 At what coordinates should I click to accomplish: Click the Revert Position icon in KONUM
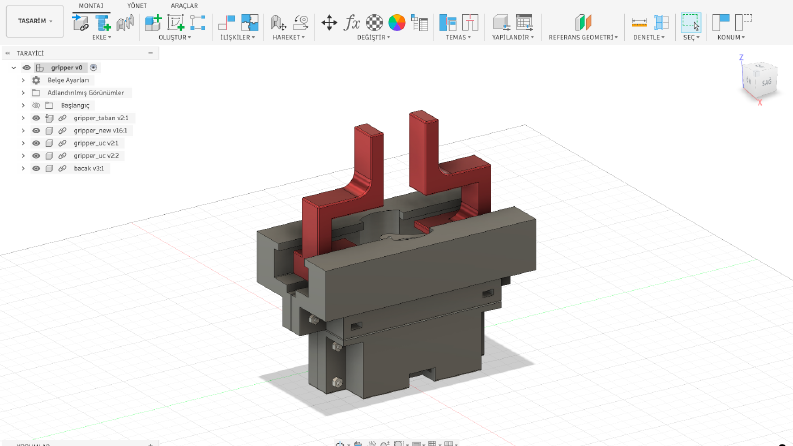pos(743,23)
